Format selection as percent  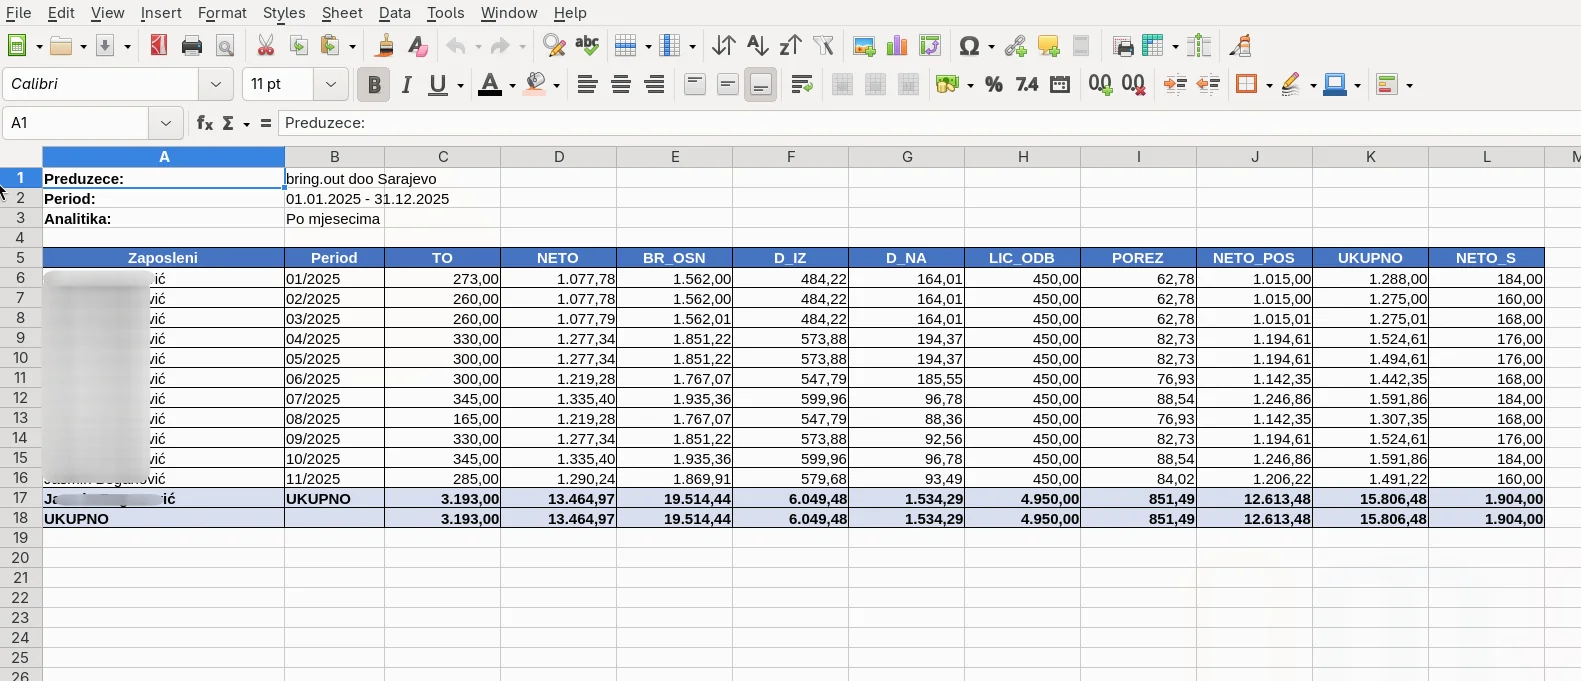coord(994,85)
